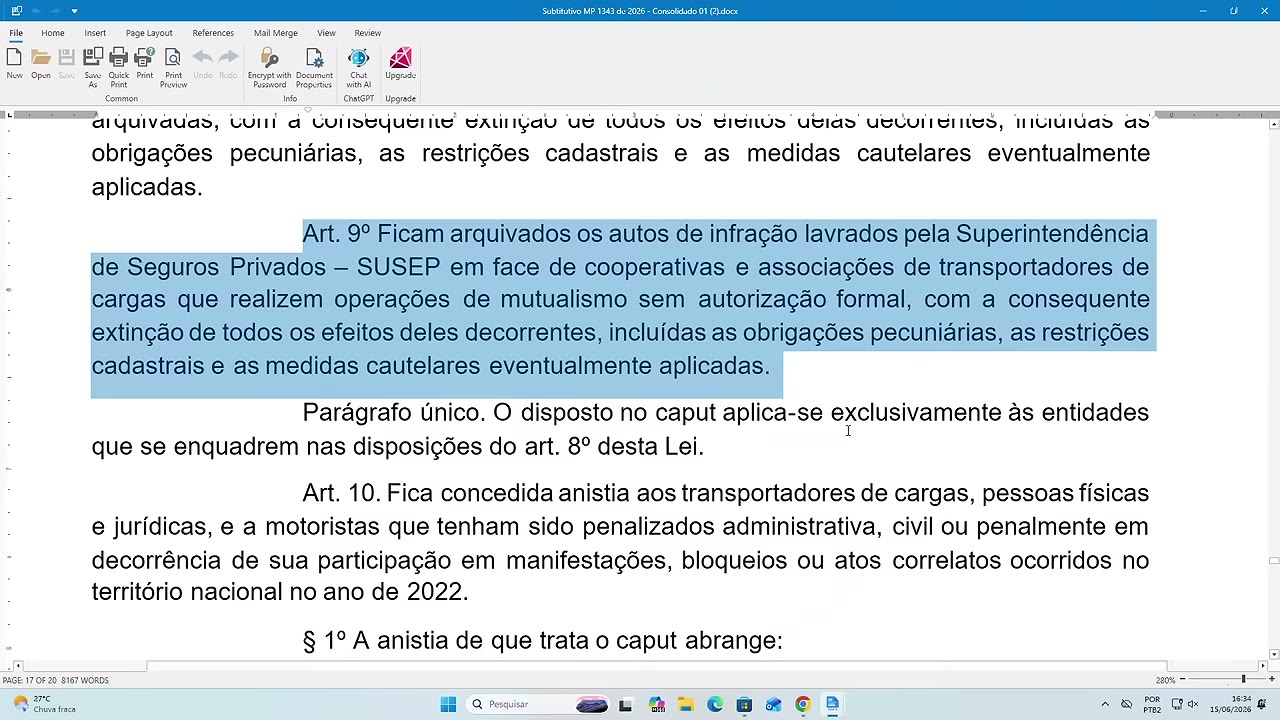Open Document Properties
Viewport: 1280px width, 720px height.
pos(314,67)
